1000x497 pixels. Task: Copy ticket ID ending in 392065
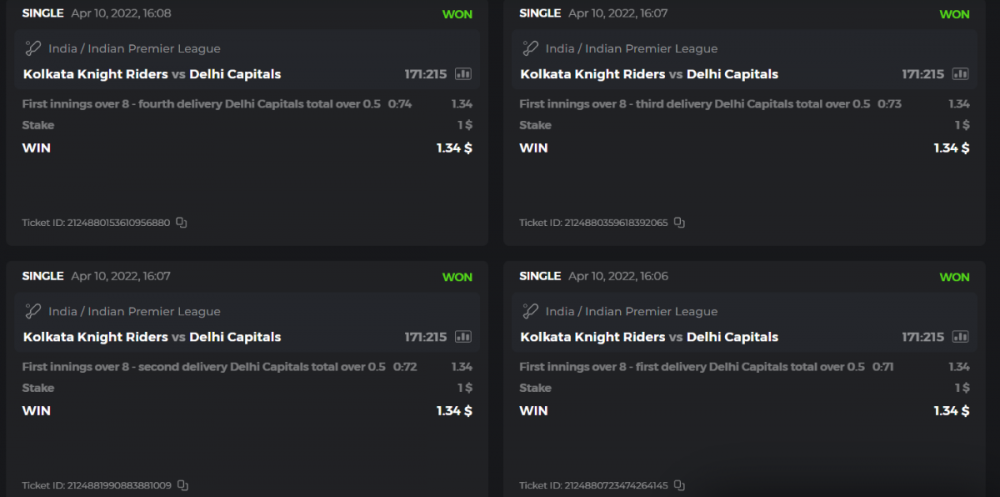[x=679, y=223]
